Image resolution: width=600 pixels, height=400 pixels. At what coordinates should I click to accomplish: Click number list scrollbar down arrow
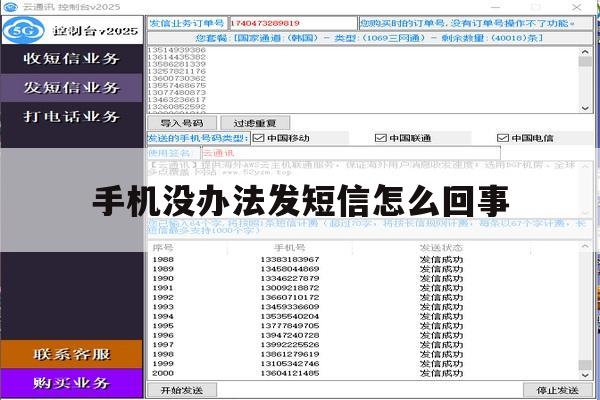pyautogui.click(x=585, y=108)
